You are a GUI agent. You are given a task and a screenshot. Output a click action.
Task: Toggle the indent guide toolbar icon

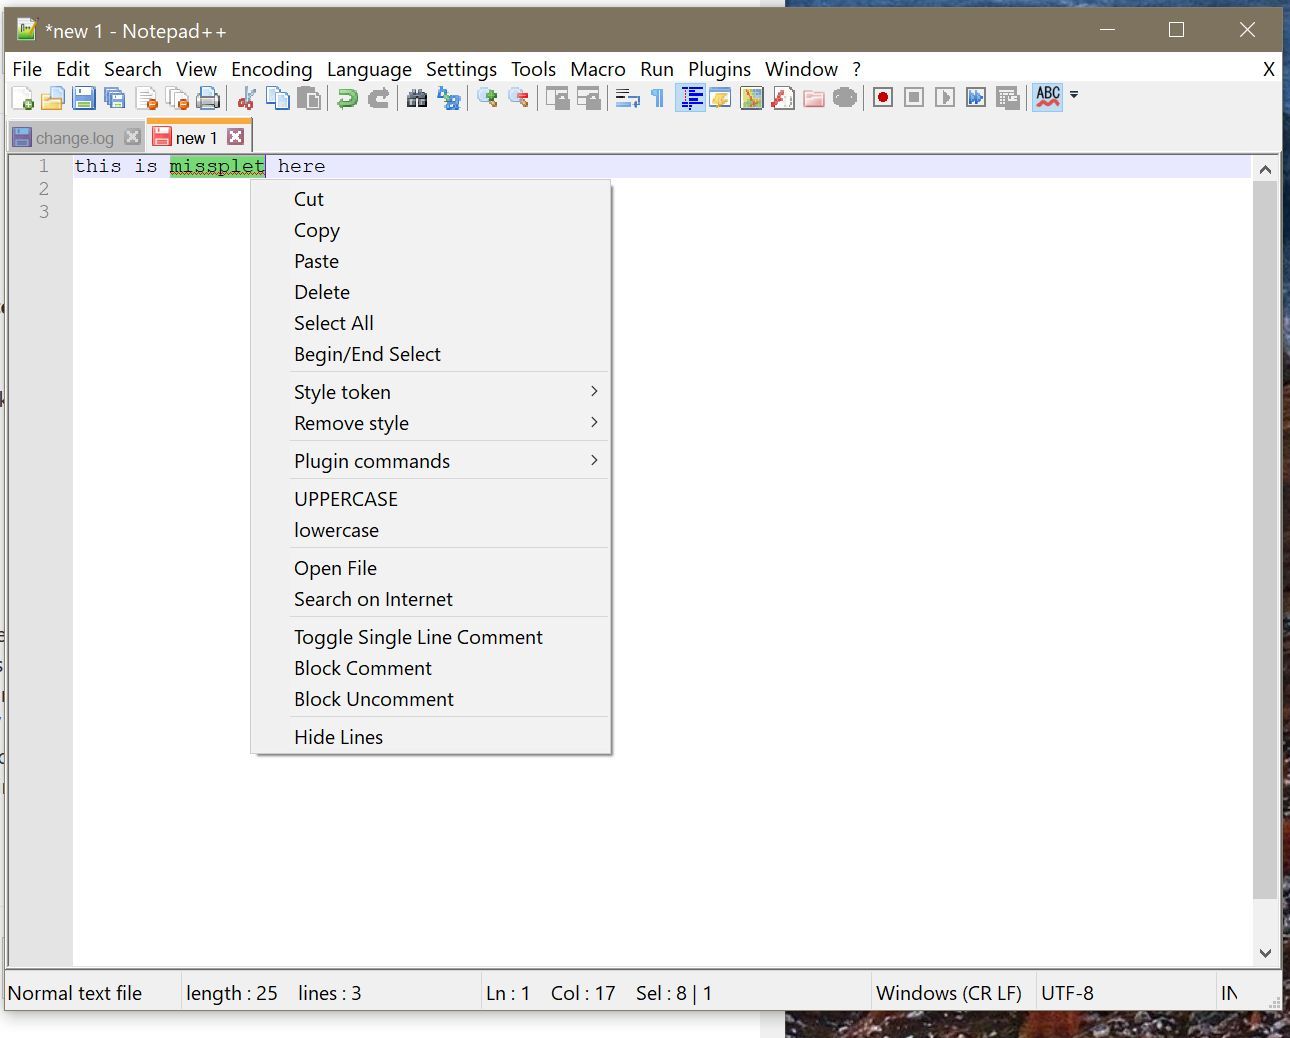point(689,98)
